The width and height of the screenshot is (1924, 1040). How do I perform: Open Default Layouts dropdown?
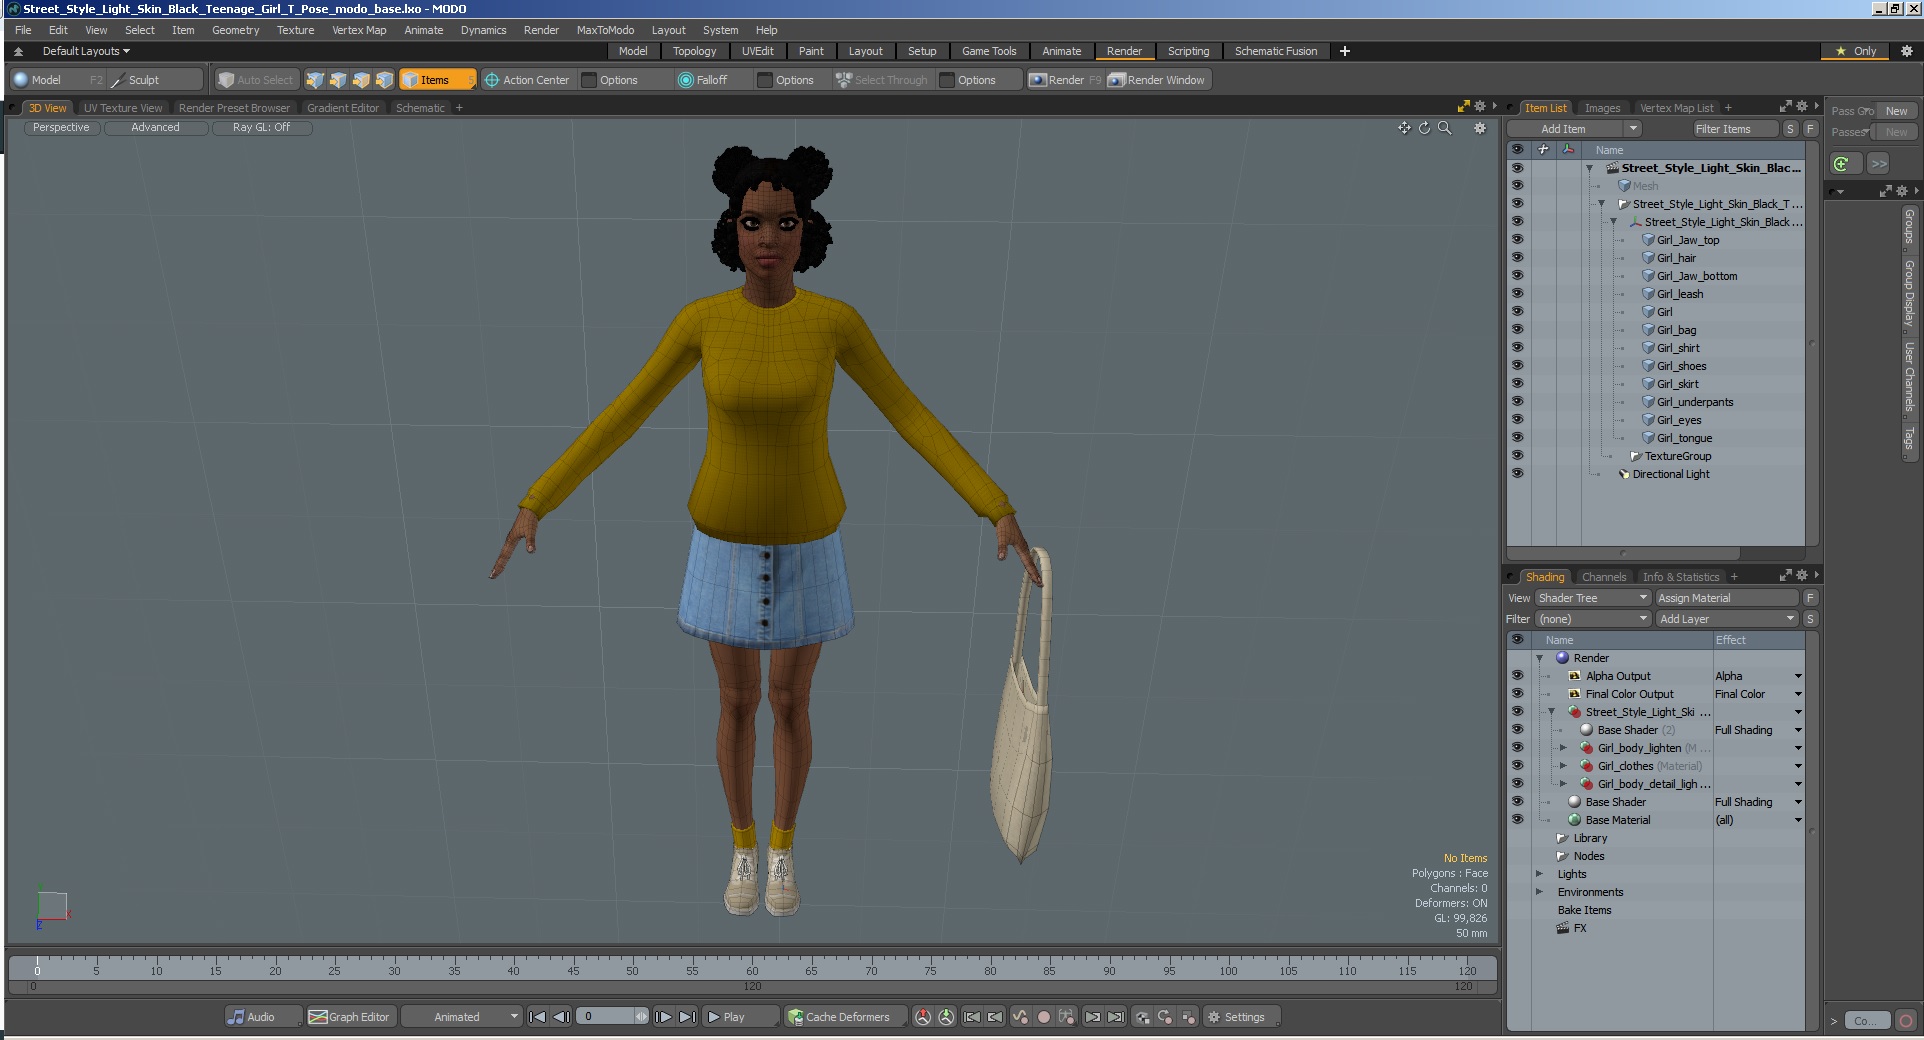click(86, 51)
